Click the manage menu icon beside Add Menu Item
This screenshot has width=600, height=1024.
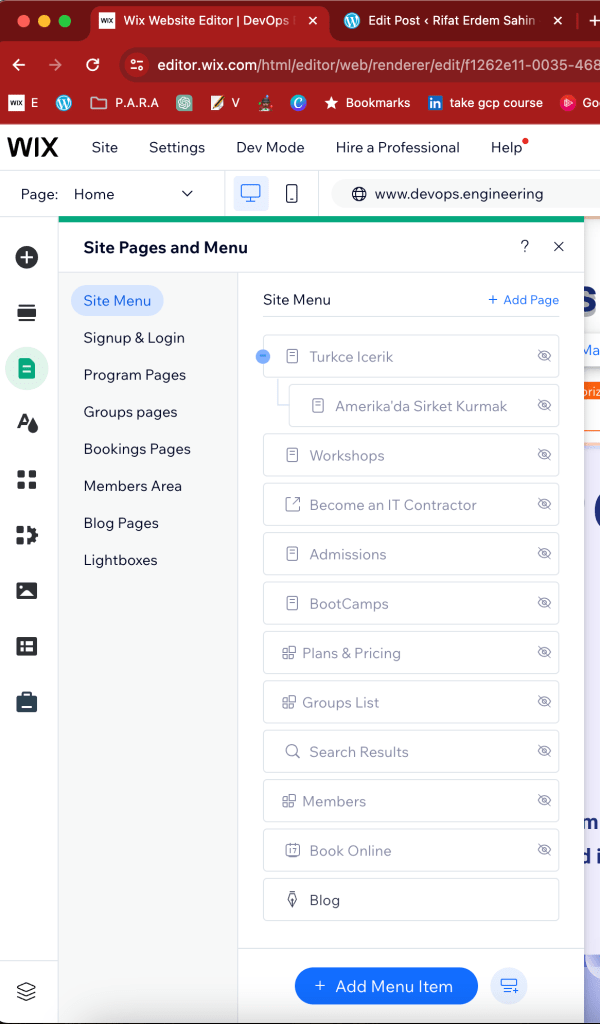click(x=509, y=985)
